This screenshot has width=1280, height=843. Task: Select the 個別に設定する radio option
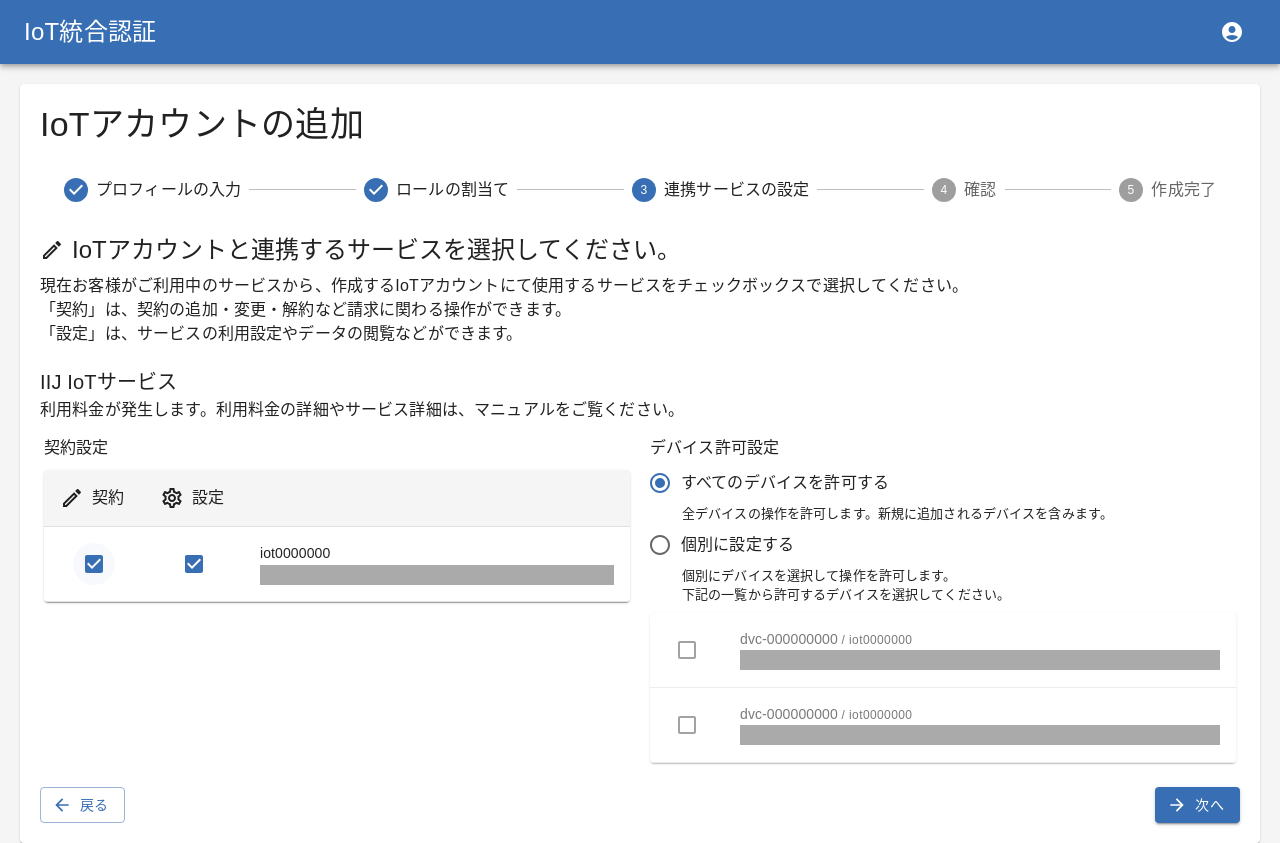pyautogui.click(x=660, y=545)
